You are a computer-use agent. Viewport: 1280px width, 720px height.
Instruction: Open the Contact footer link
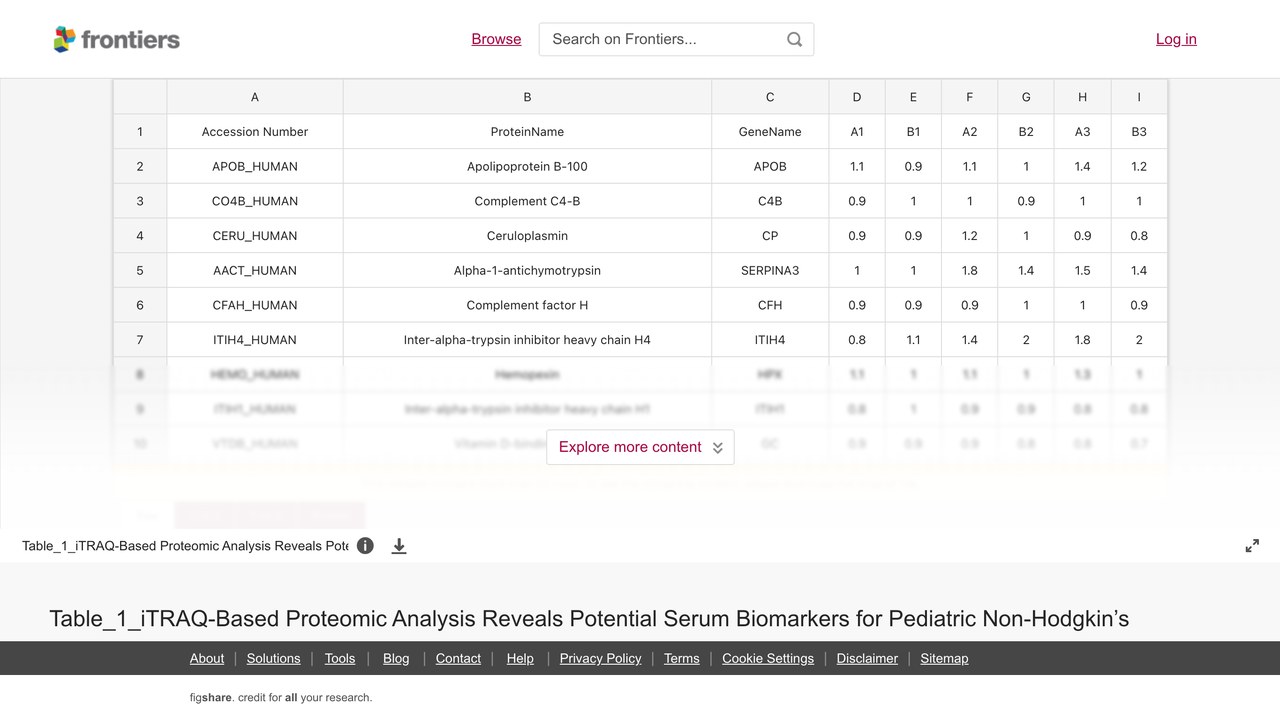click(458, 658)
